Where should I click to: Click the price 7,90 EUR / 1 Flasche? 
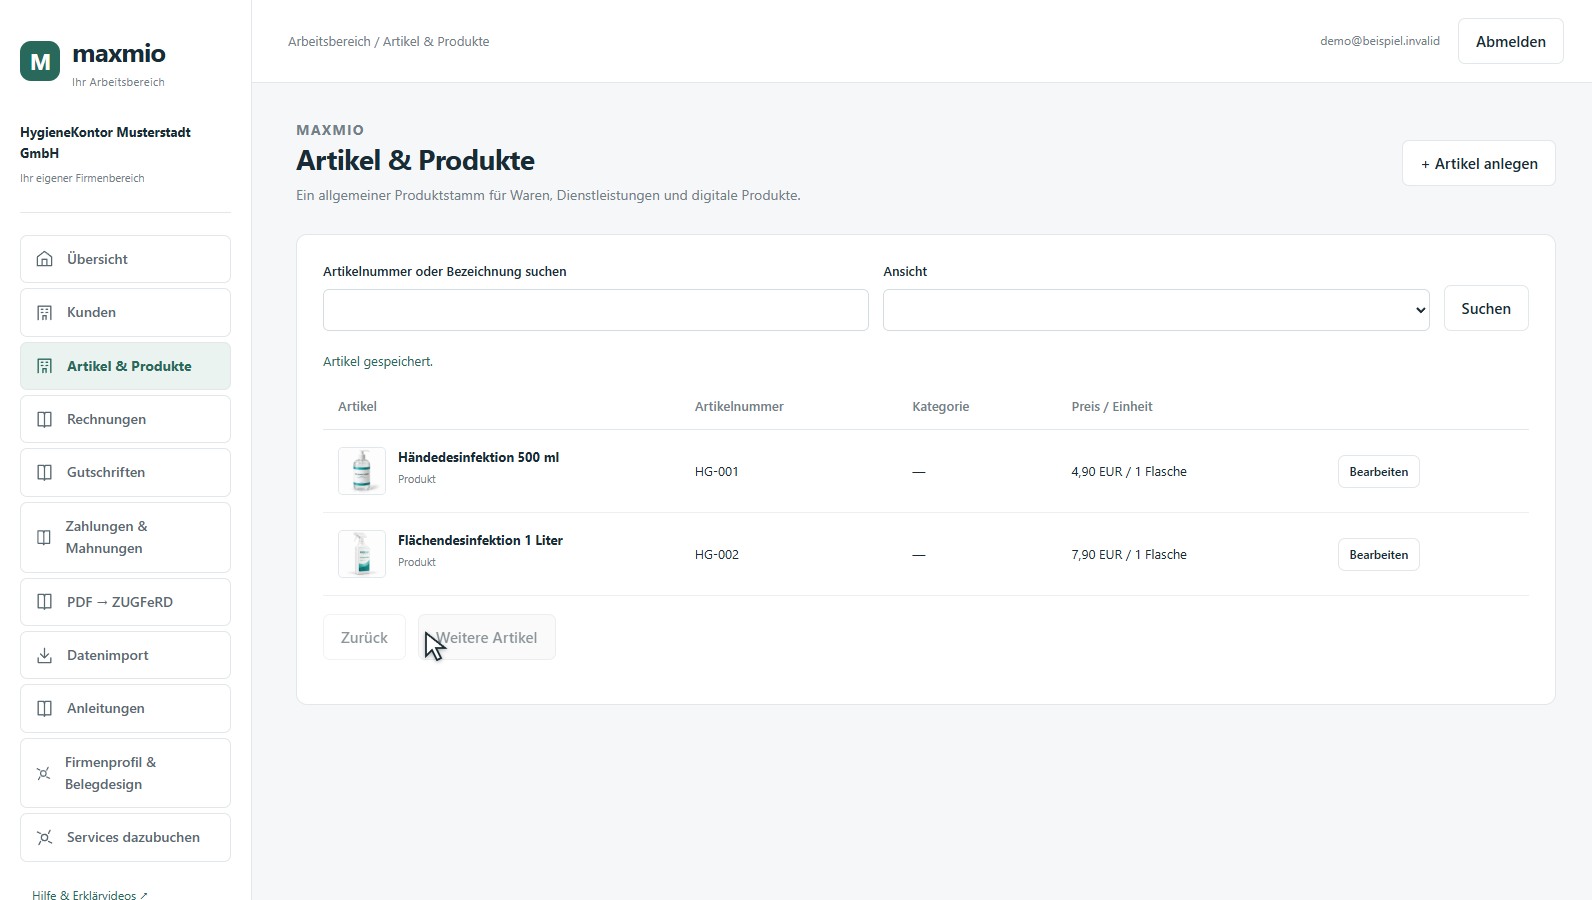click(1129, 554)
